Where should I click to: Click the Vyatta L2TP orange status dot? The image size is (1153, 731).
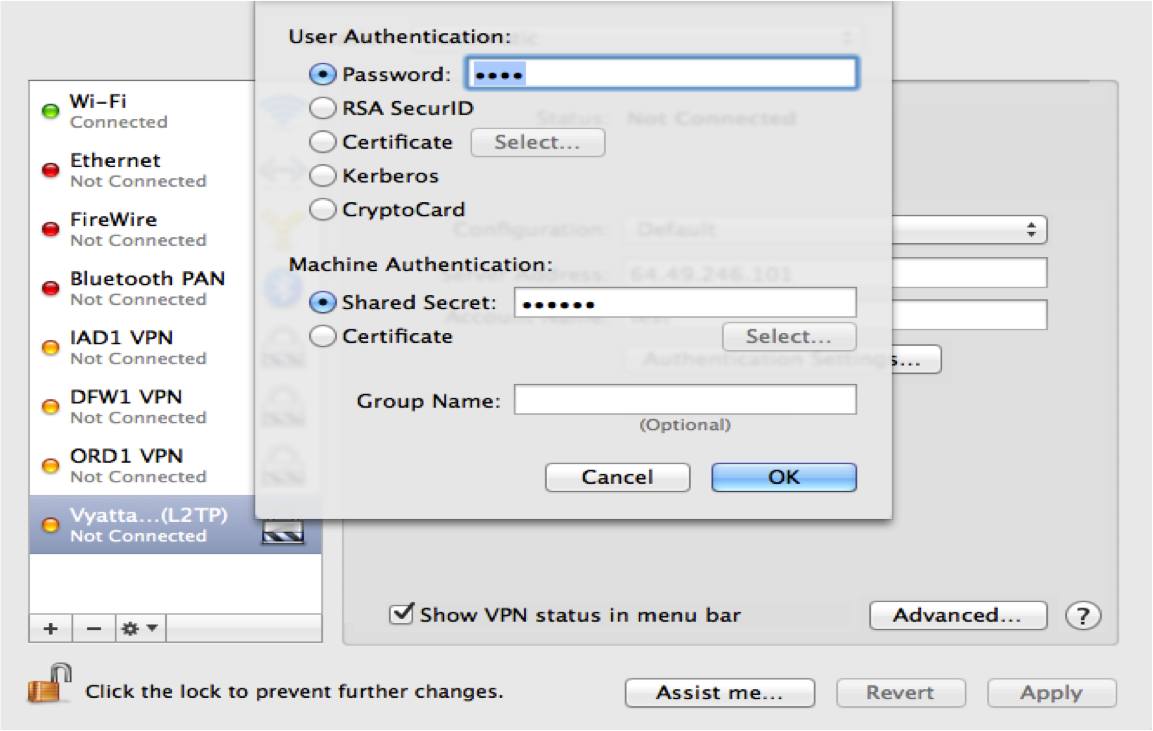coord(50,524)
